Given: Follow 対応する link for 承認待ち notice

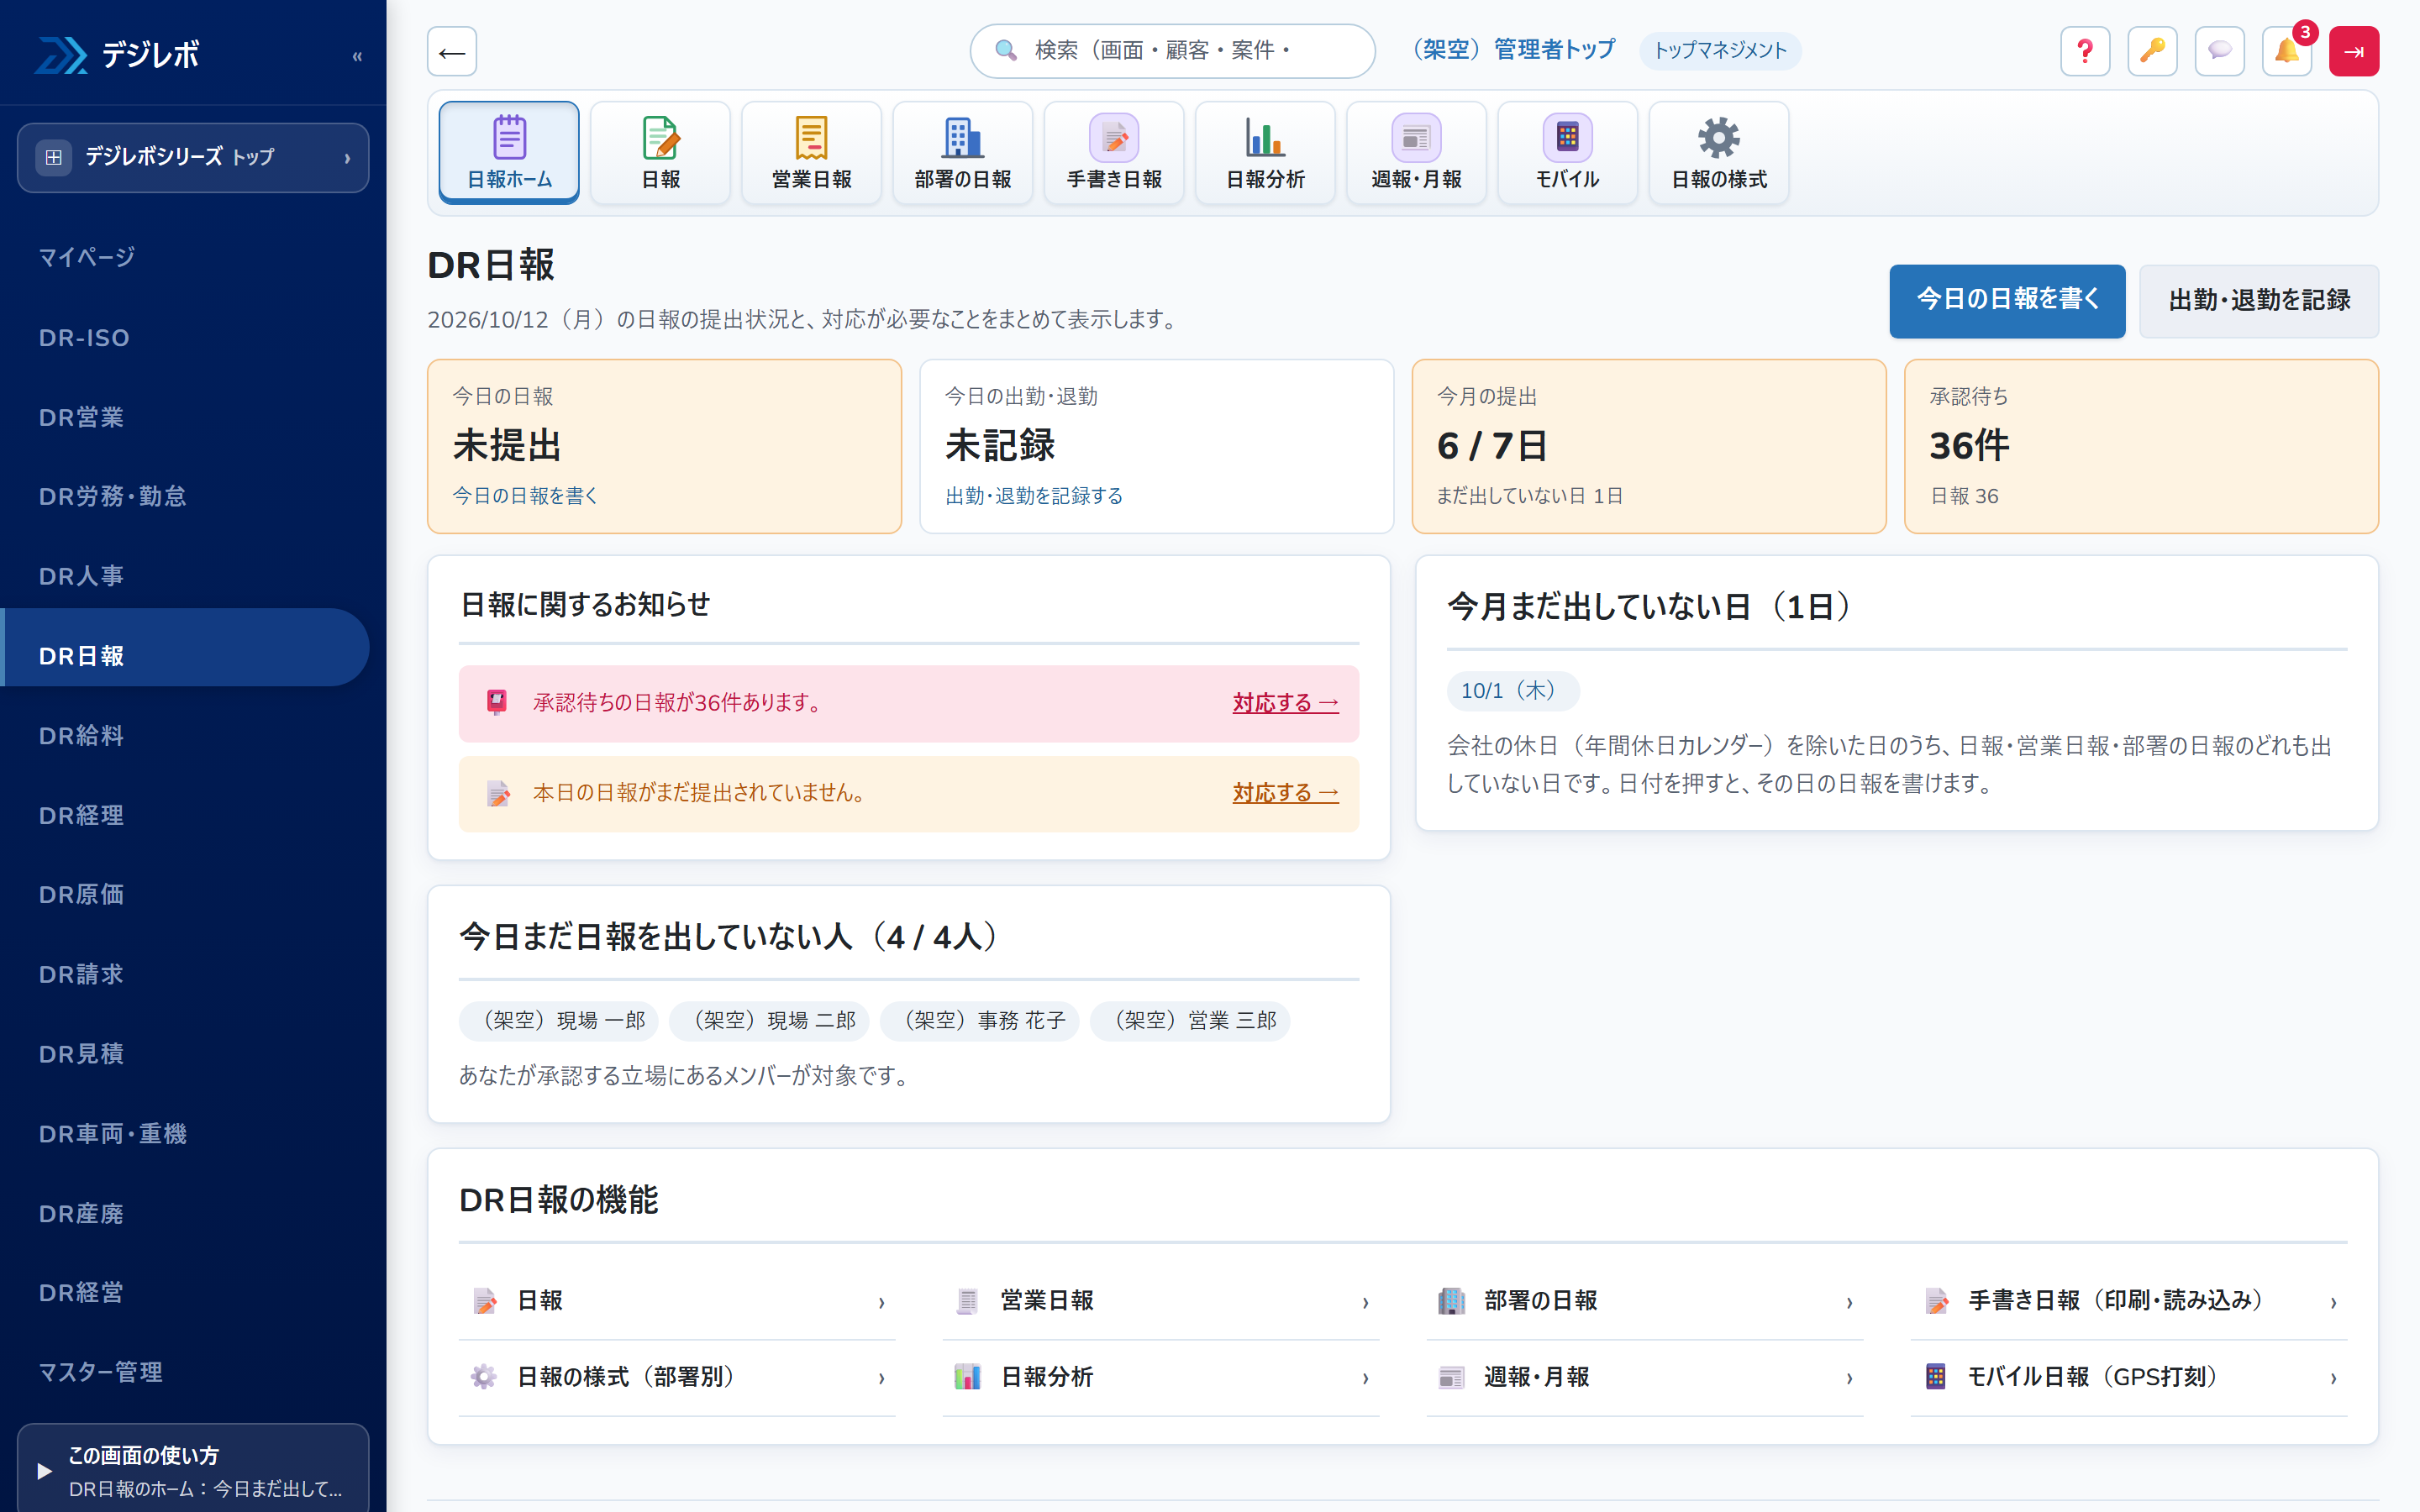Looking at the screenshot, I should pos(1285,703).
